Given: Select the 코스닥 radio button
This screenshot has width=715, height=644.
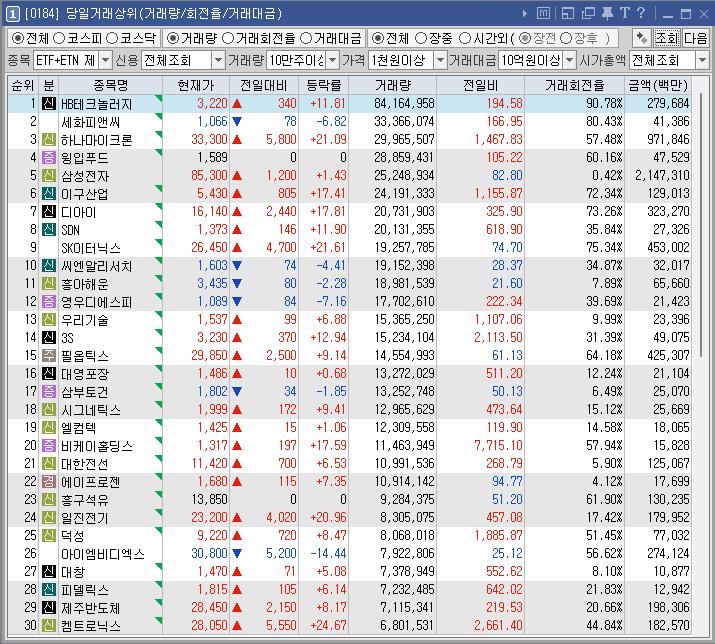Looking at the screenshot, I should coord(112,38).
